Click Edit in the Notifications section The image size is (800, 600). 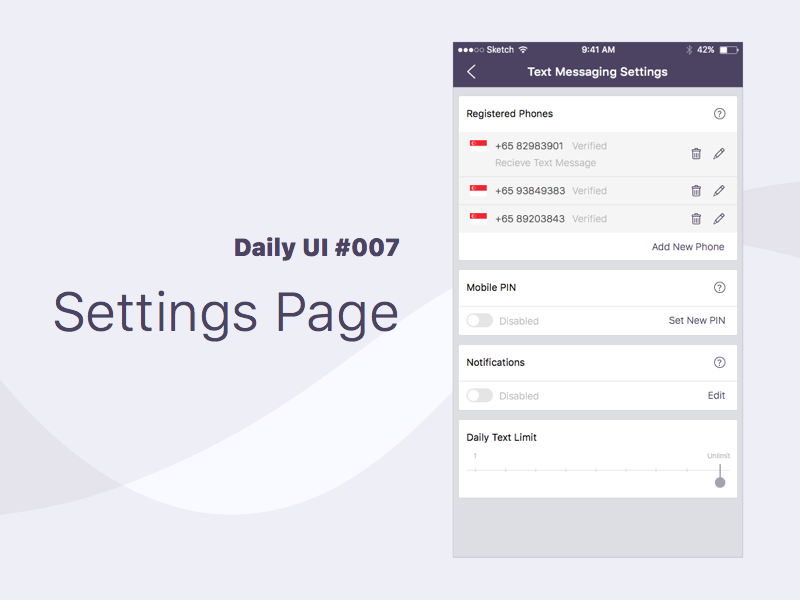(x=716, y=395)
